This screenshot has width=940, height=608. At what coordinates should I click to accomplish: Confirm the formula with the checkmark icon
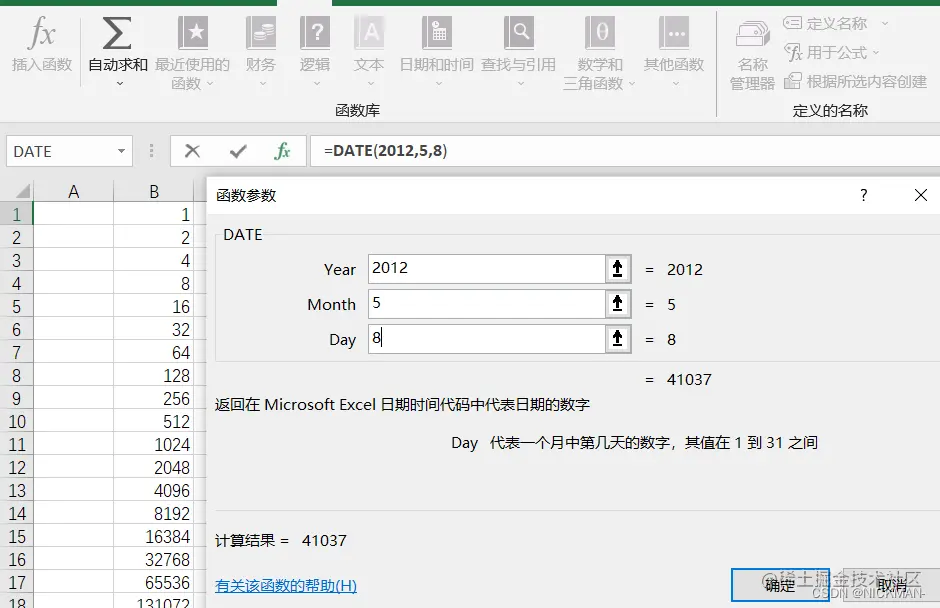[237, 151]
